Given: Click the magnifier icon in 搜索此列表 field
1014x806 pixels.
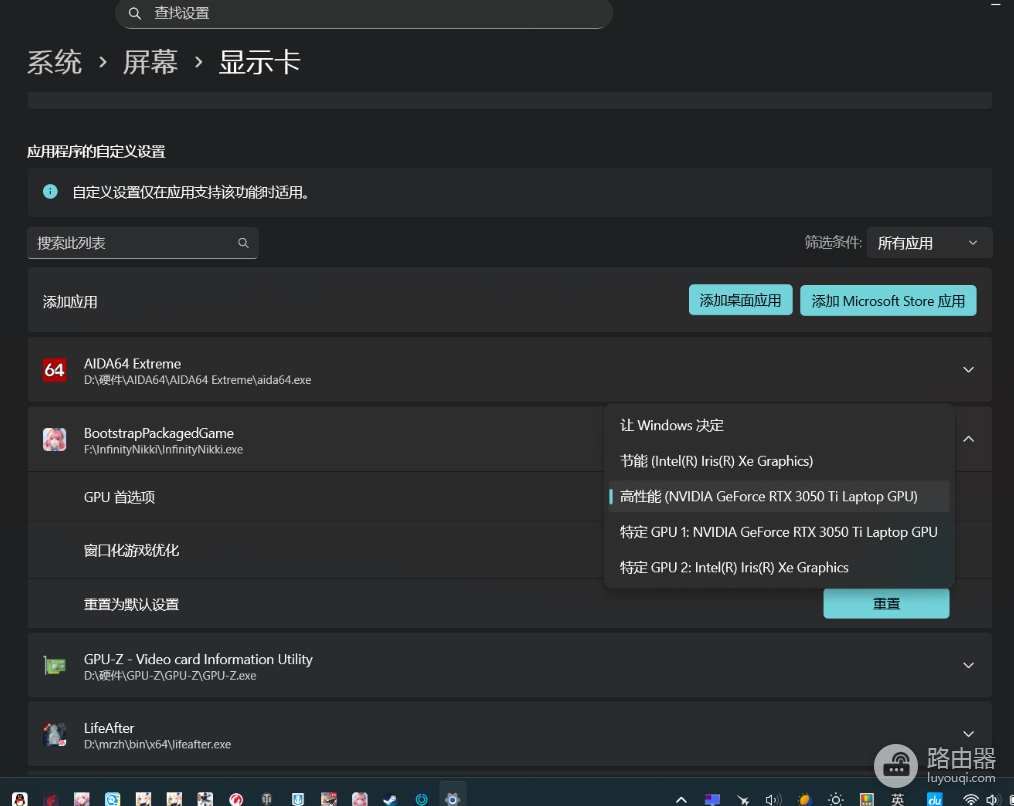Looking at the screenshot, I should pos(243,243).
